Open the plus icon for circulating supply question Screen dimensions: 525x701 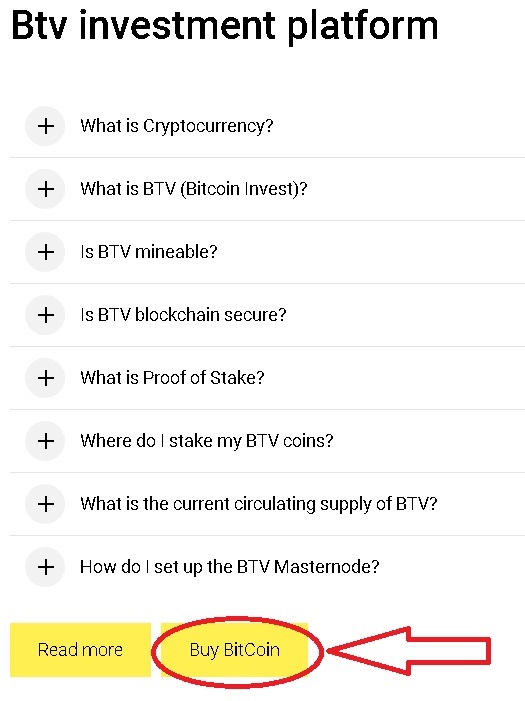click(45, 504)
